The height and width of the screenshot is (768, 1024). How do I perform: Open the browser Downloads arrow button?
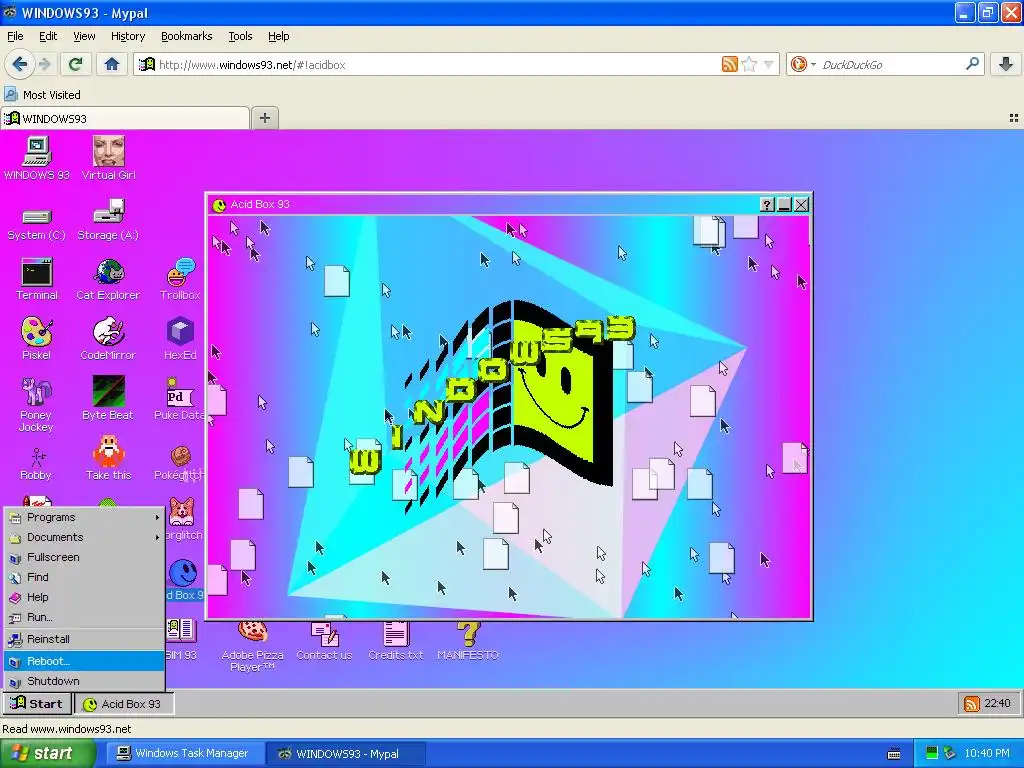1006,64
